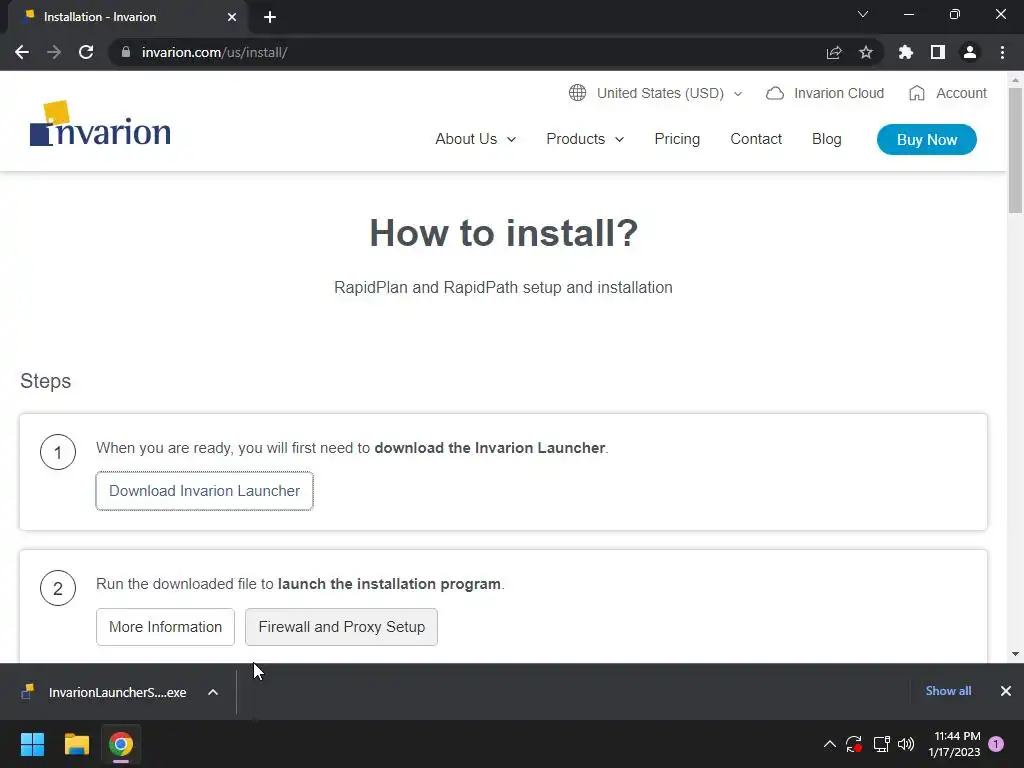
Task: Open the Chrome three-dot menu
Action: click(x=1002, y=52)
